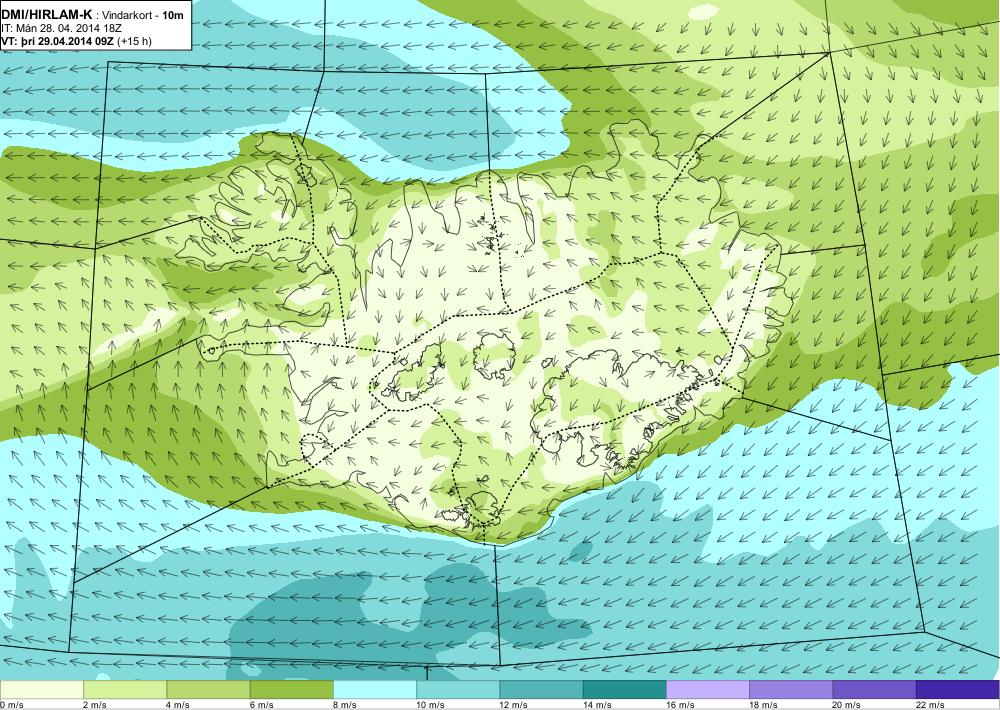Image resolution: width=1000 pixels, height=710 pixels.
Task: Click the "DMI/HIRLAM-K" model title text
Action: [47, 15]
